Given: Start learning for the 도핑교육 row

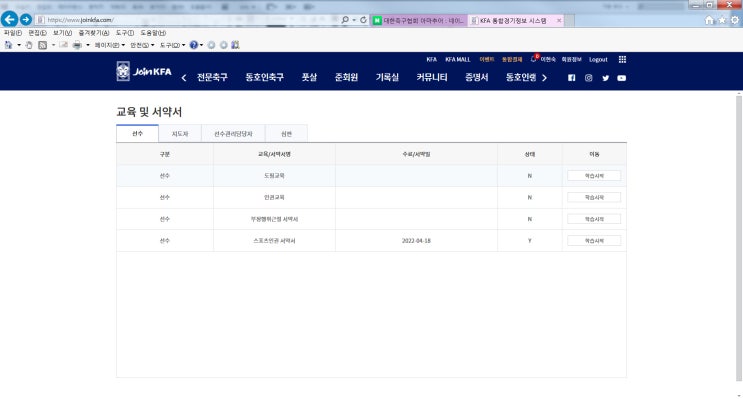Looking at the screenshot, I should pos(594,176).
